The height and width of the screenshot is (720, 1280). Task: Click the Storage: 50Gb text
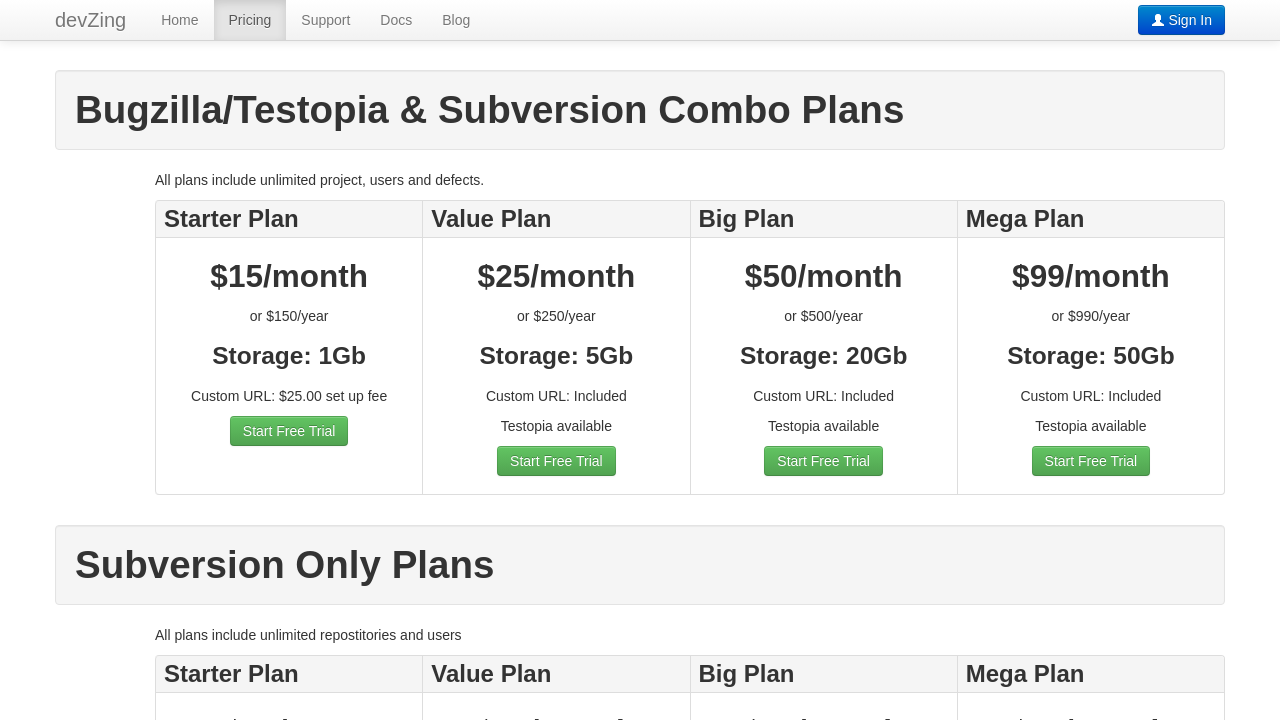[1090, 356]
